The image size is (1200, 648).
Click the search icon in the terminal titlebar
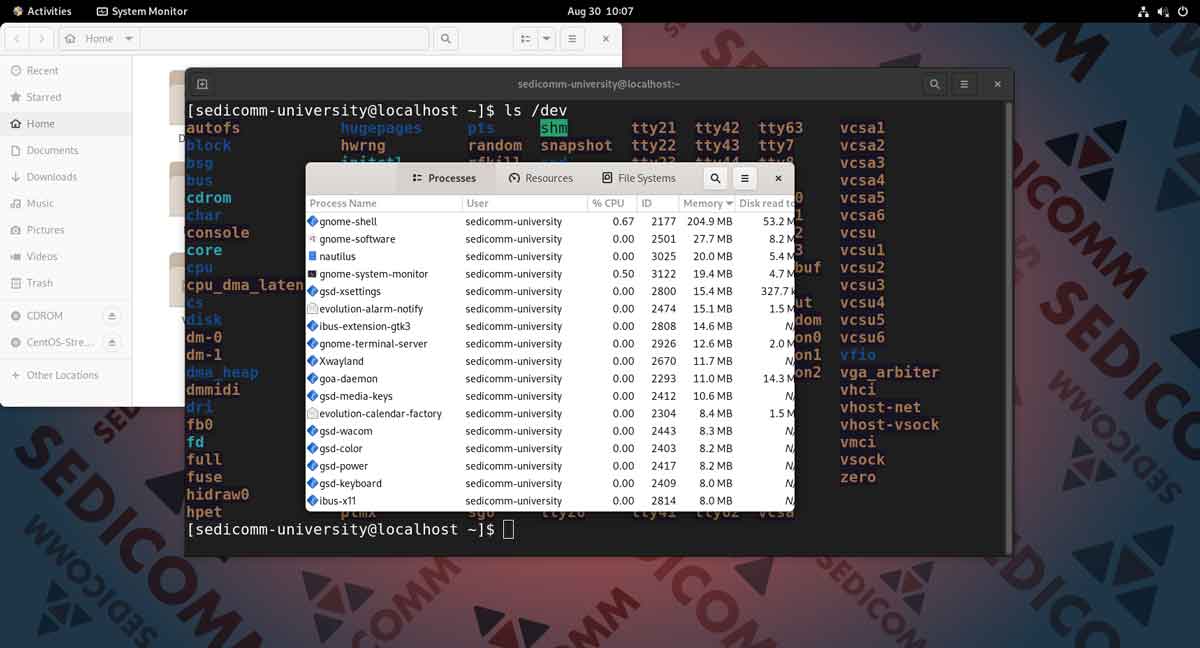(x=934, y=84)
